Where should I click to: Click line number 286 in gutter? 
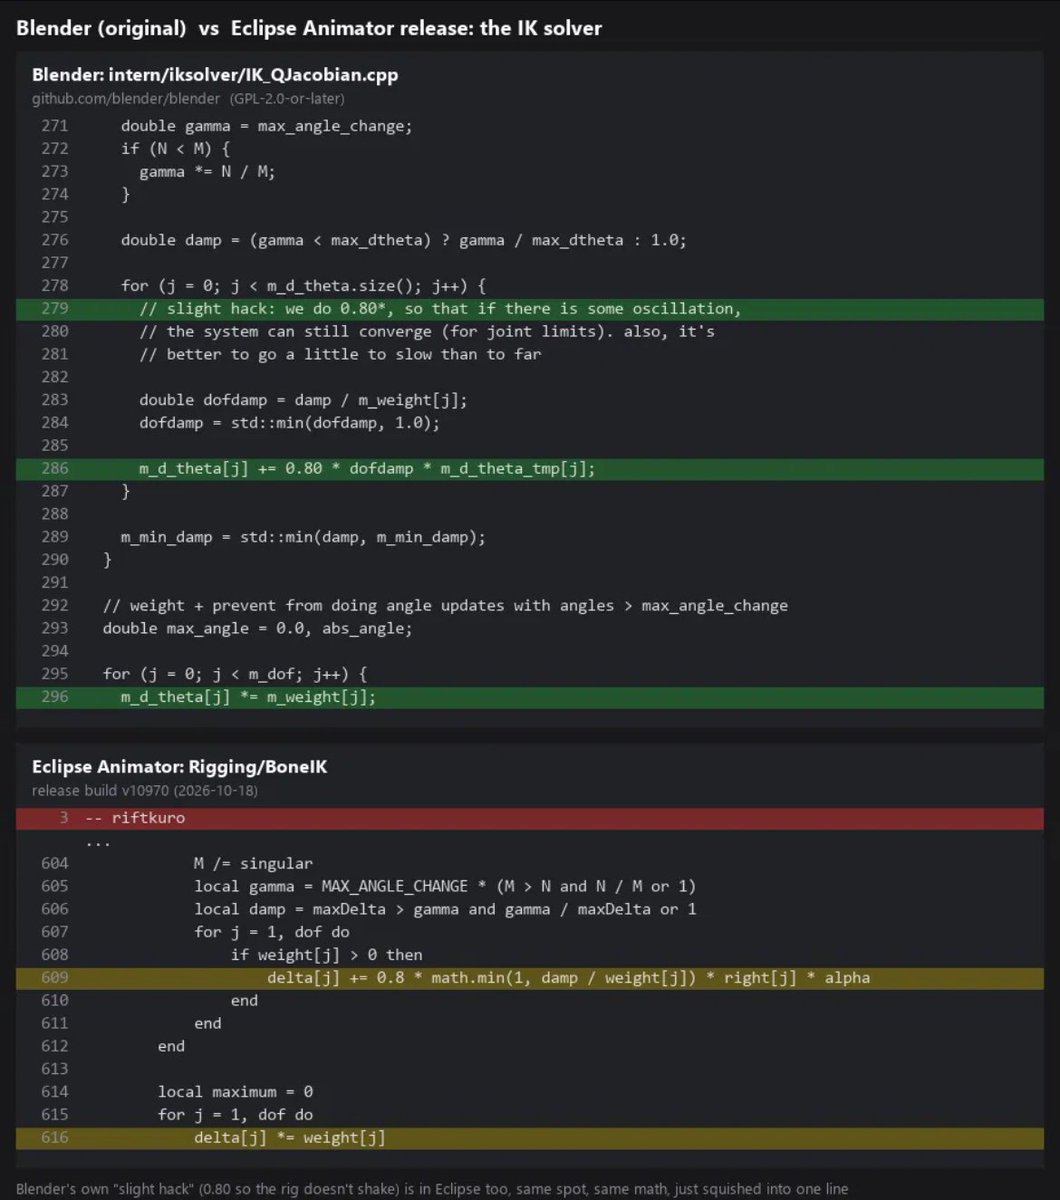[x=55, y=468]
